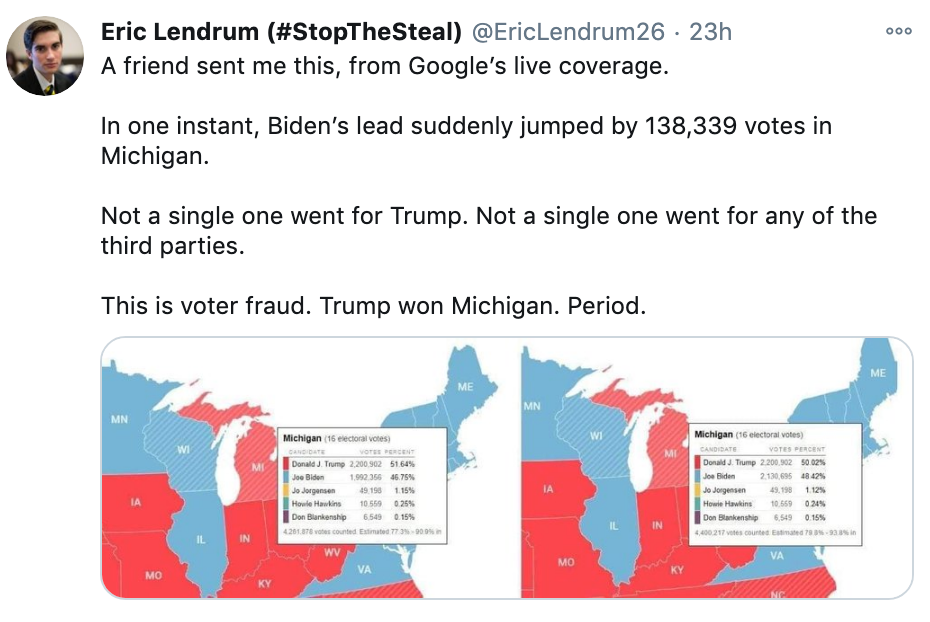
Task: Open the right Michigan map image
Action: 716,468
